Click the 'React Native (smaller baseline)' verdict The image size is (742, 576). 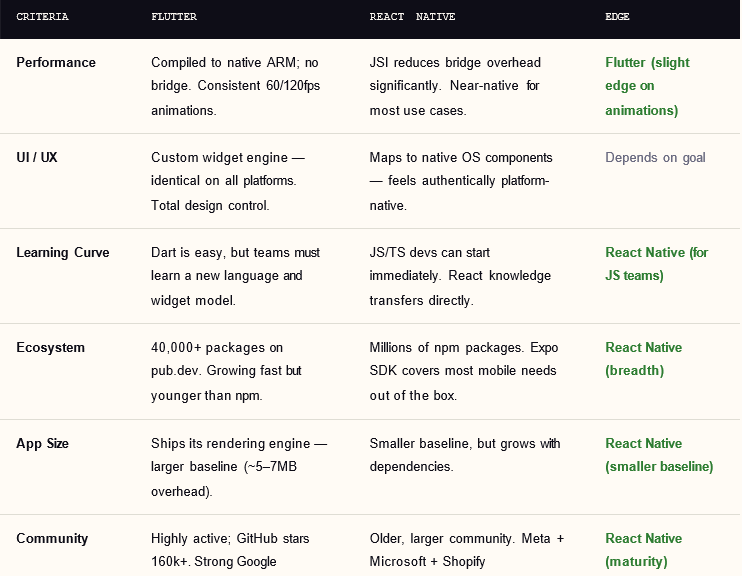pos(659,454)
